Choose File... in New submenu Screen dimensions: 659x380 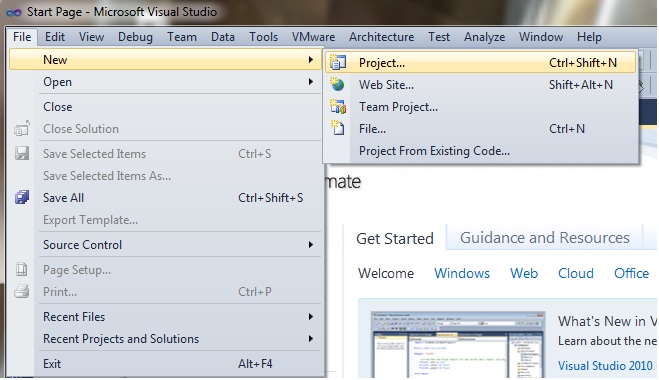(x=480, y=129)
